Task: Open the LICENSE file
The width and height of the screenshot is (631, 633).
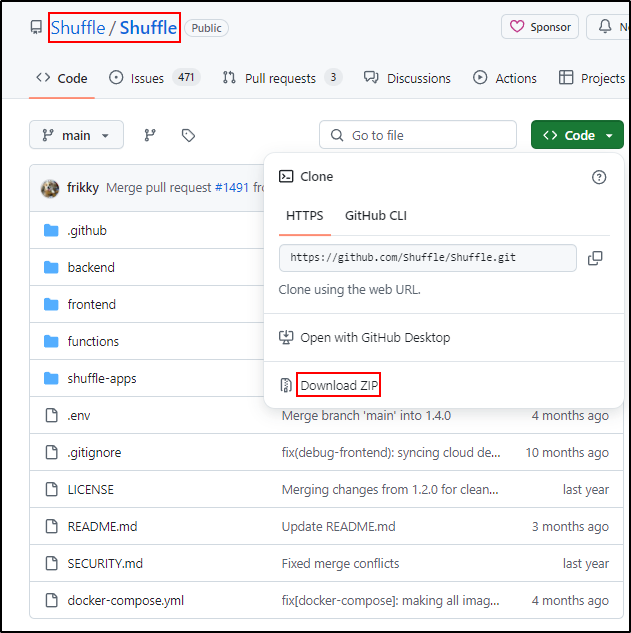Action: click(x=91, y=490)
